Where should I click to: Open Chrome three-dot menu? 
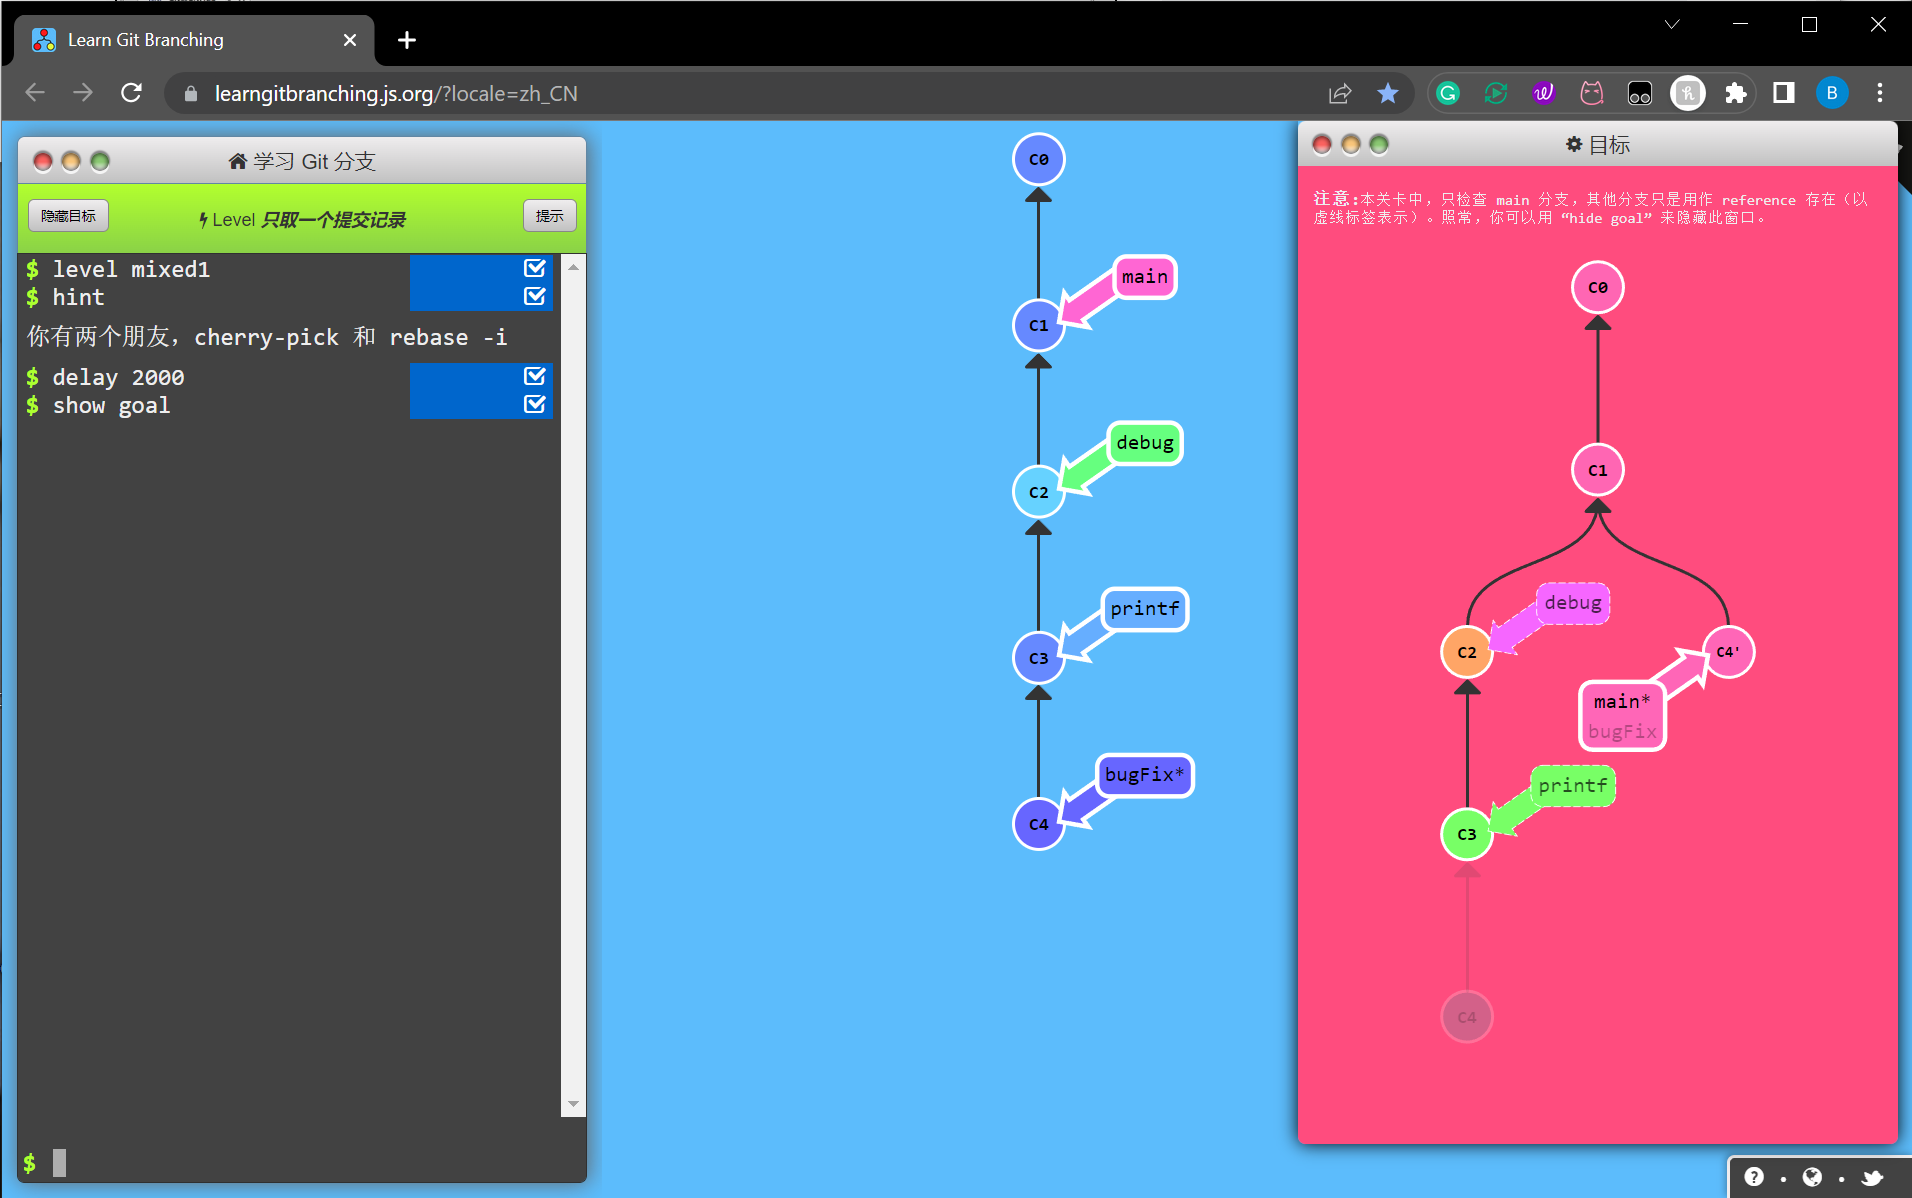coord(1880,93)
